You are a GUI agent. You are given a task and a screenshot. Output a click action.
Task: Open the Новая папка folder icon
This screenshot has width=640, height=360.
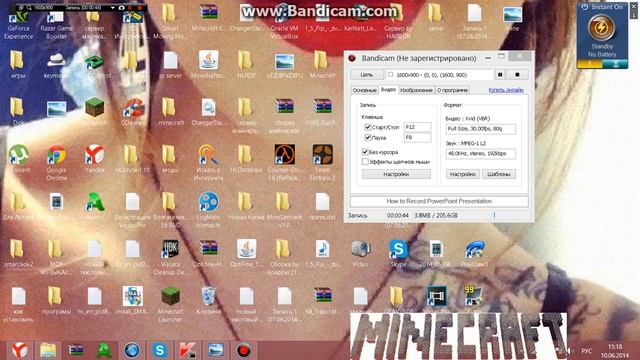(x=246, y=206)
